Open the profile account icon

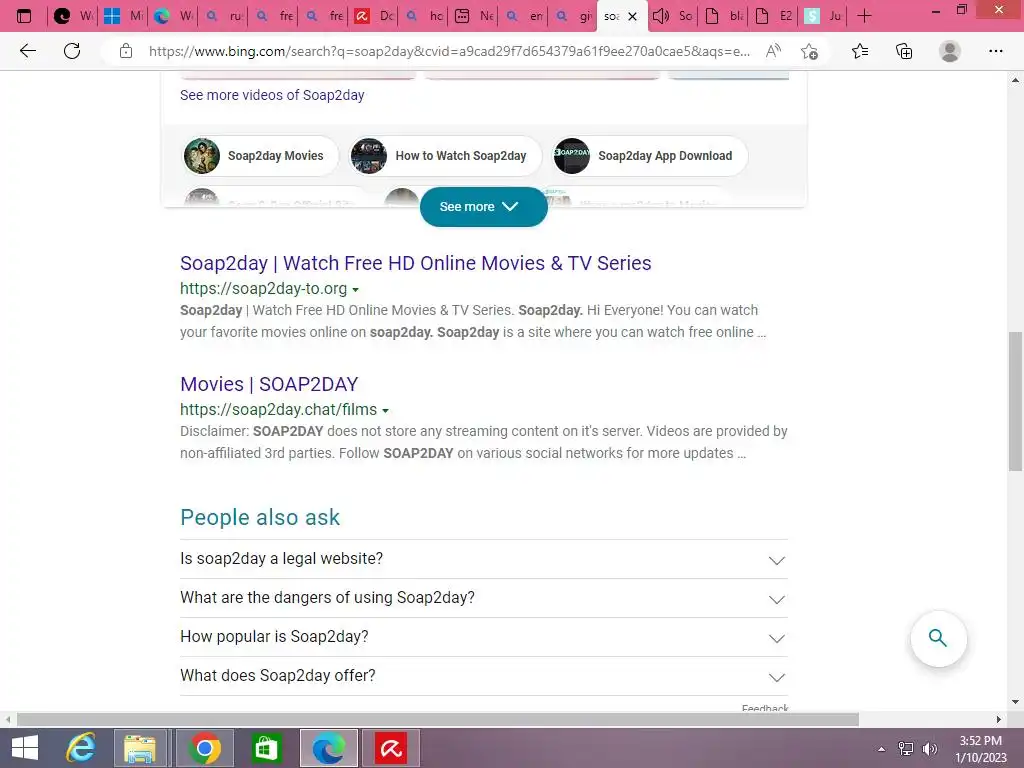click(x=950, y=51)
